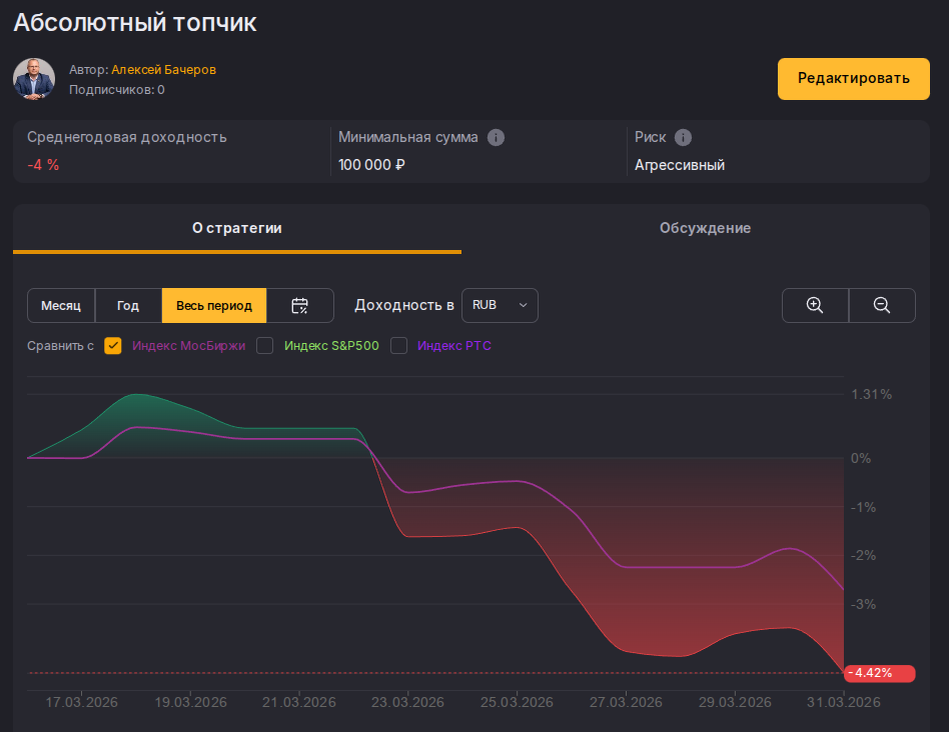Click the Доходность в label
949x732 pixels.
click(x=404, y=305)
